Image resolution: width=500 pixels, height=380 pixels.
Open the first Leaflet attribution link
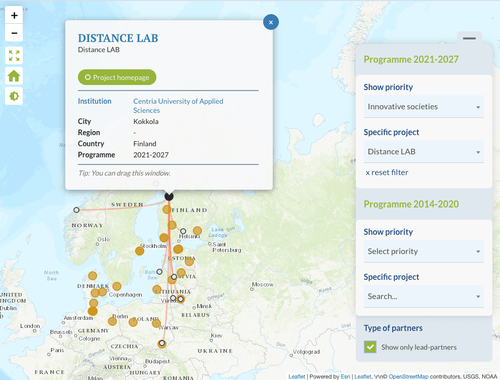(297, 376)
